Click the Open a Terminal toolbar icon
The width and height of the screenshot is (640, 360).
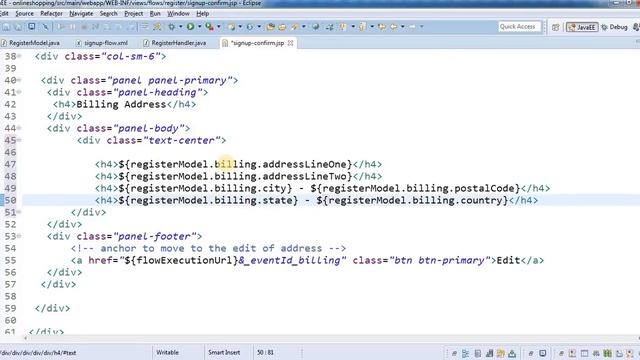click(x=32, y=27)
